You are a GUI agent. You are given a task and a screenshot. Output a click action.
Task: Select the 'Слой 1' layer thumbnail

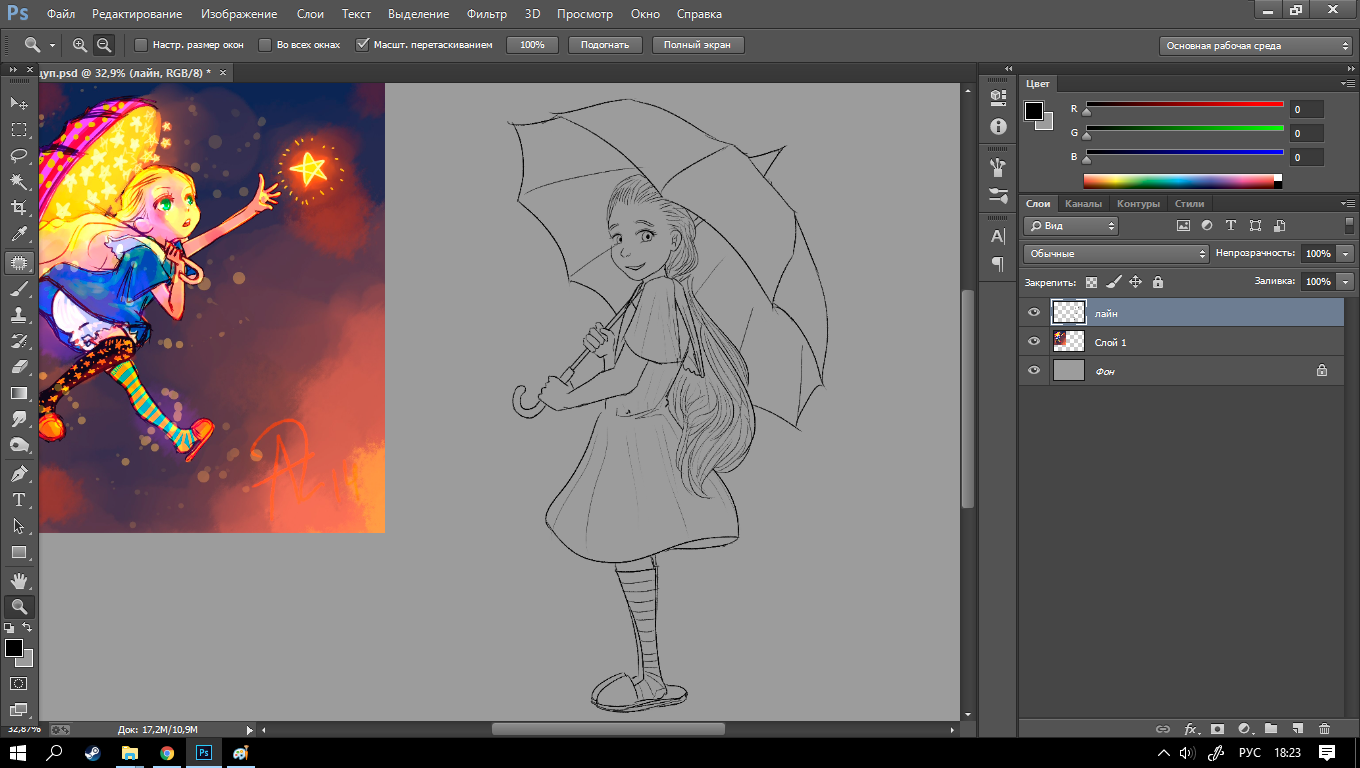coord(1069,341)
